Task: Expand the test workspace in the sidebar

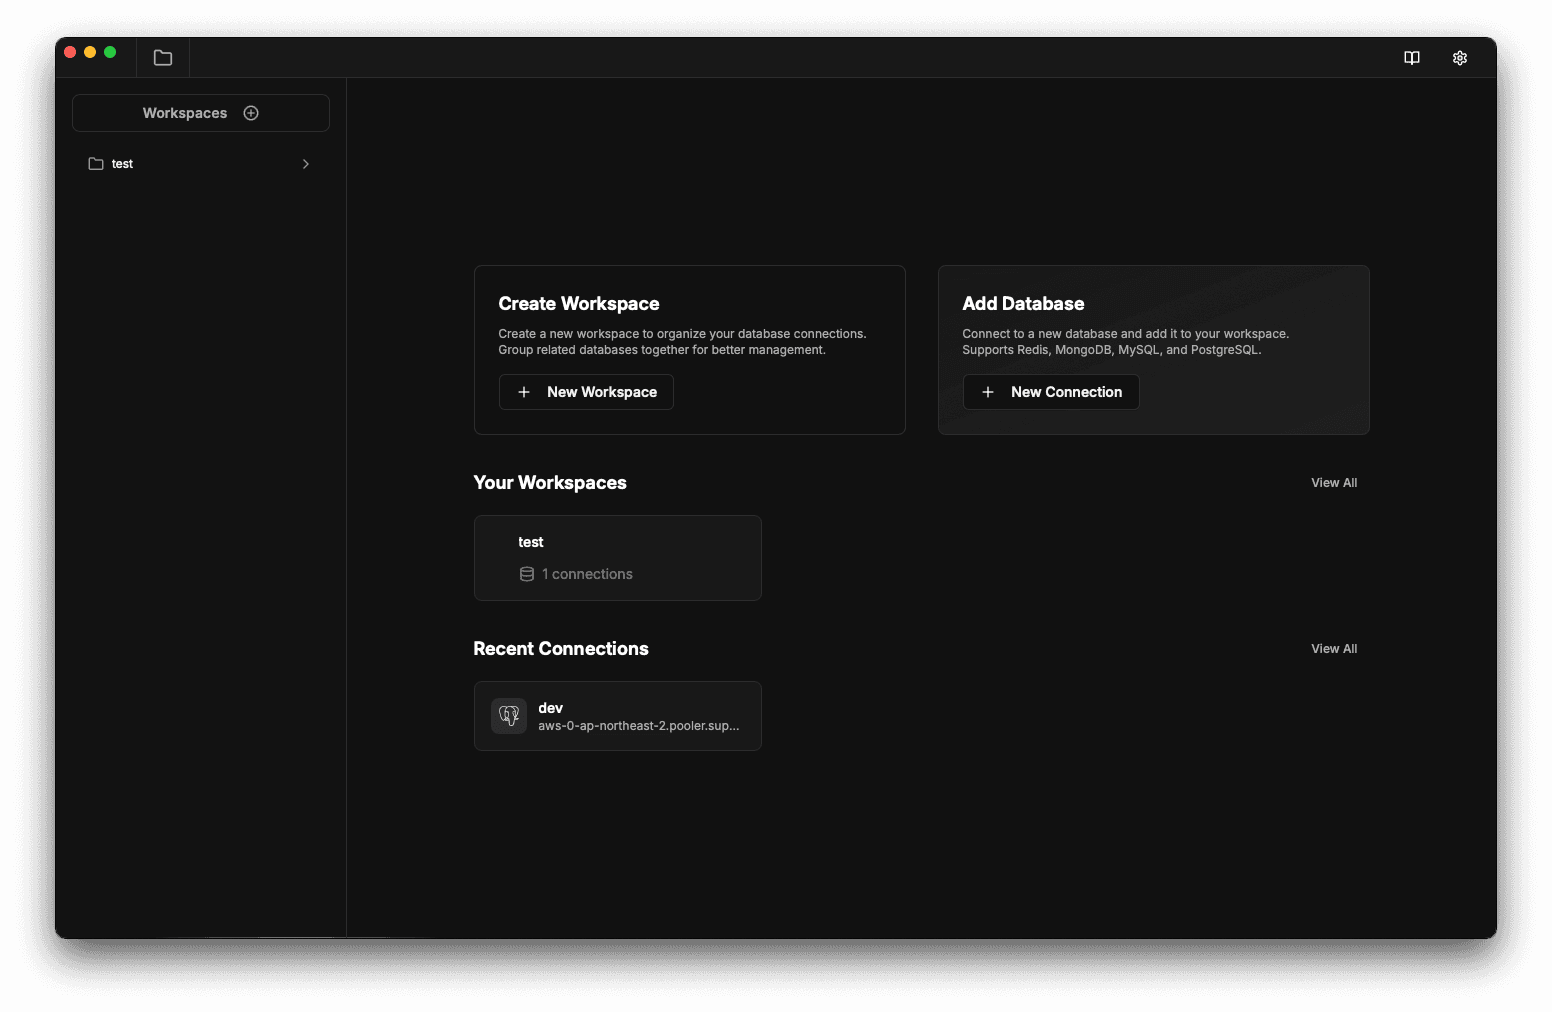Action: (x=306, y=164)
